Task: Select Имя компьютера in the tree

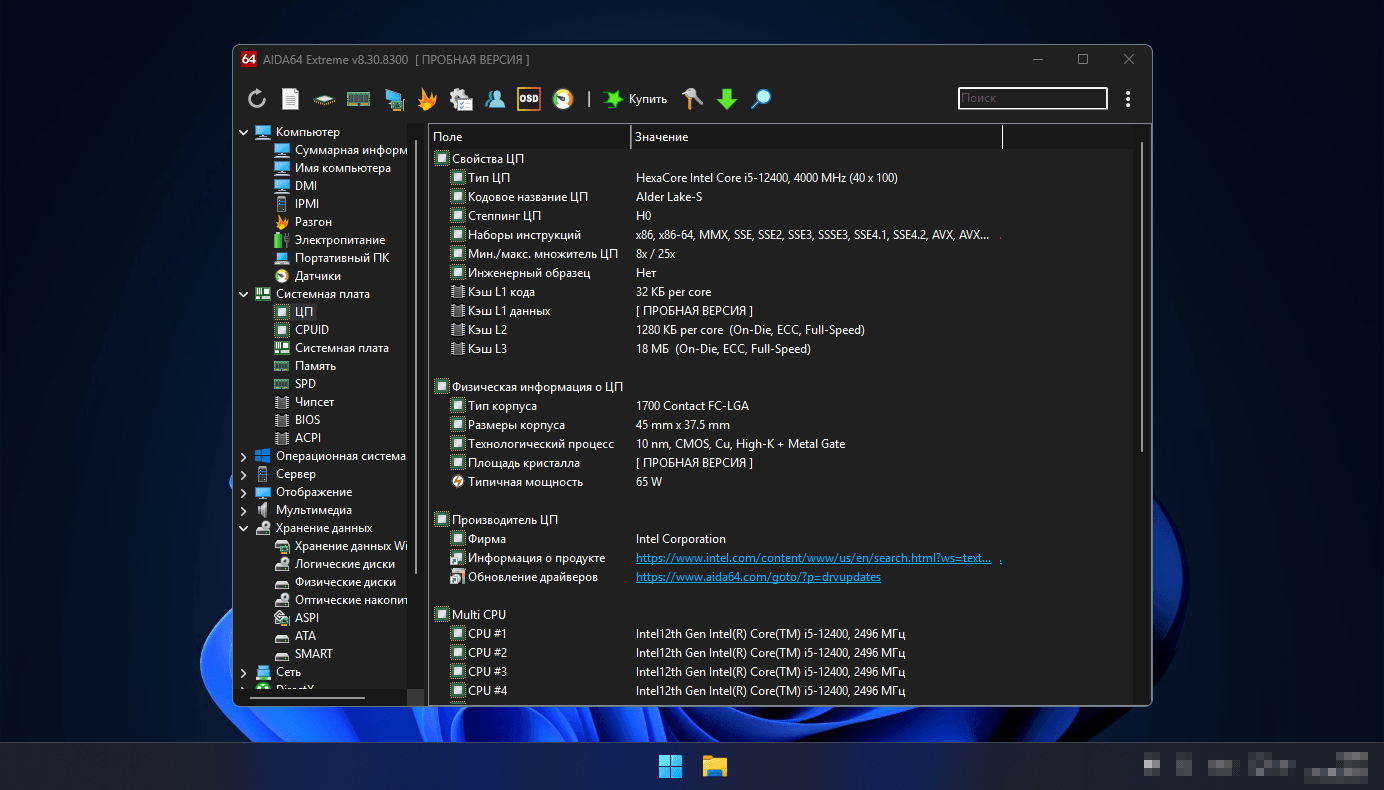Action: click(x=332, y=168)
